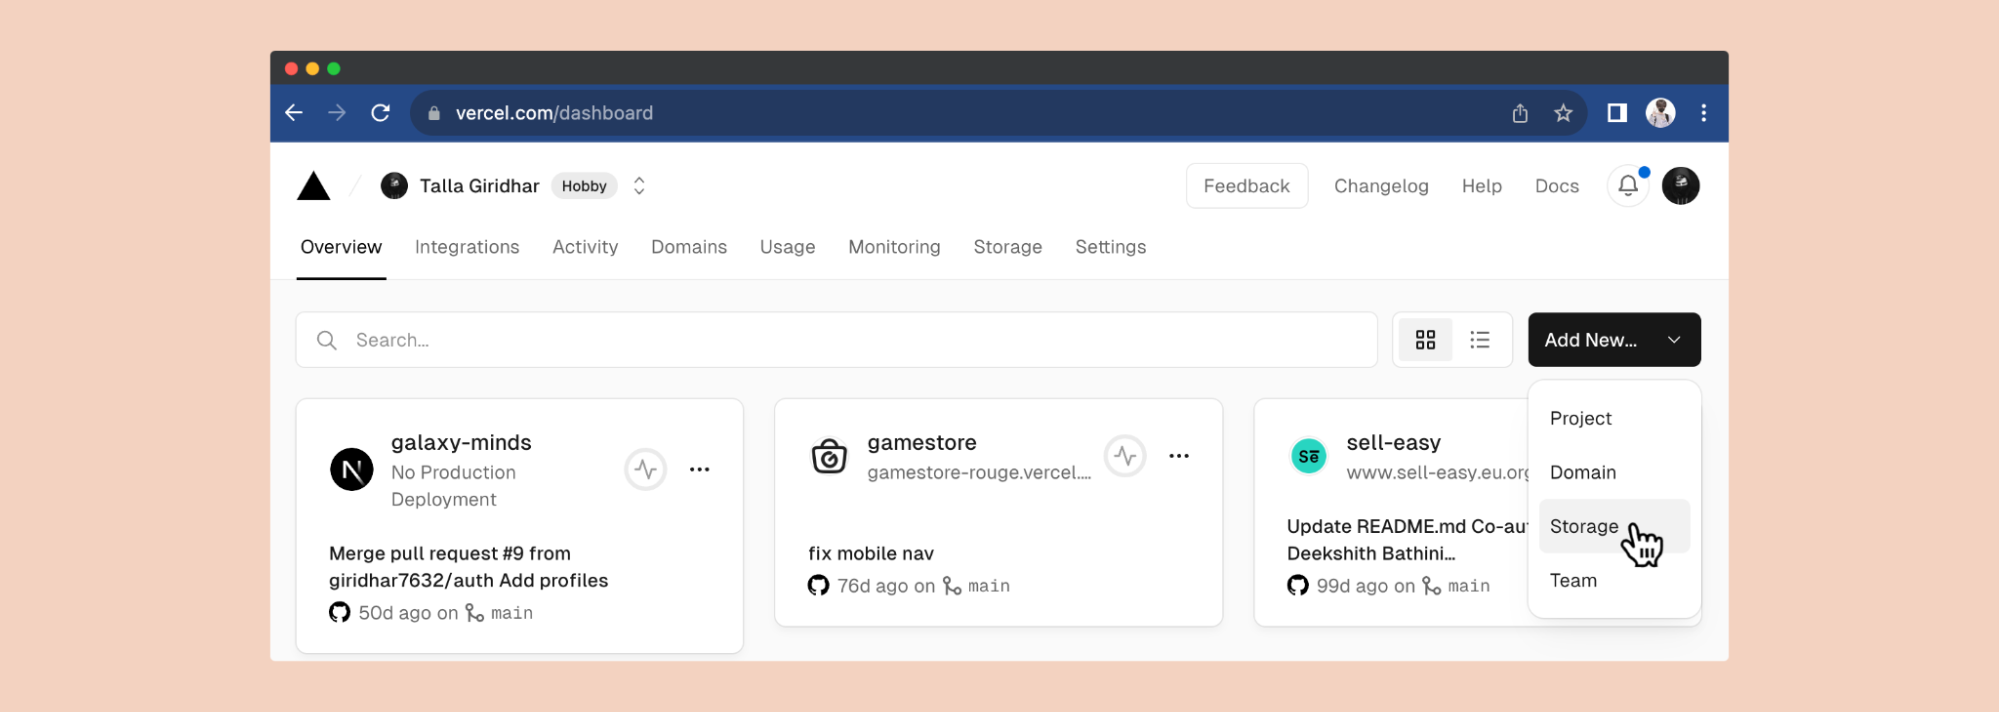Image resolution: width=1999 pixels, height=712 pixels.
Task: Click 'fix mobile nav' commit message
Action: [871, 553]
